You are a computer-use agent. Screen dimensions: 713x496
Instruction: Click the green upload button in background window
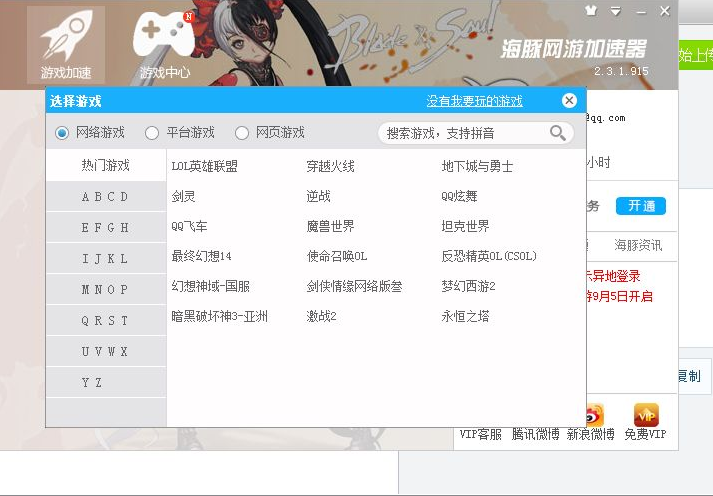[x=696, y=55]
